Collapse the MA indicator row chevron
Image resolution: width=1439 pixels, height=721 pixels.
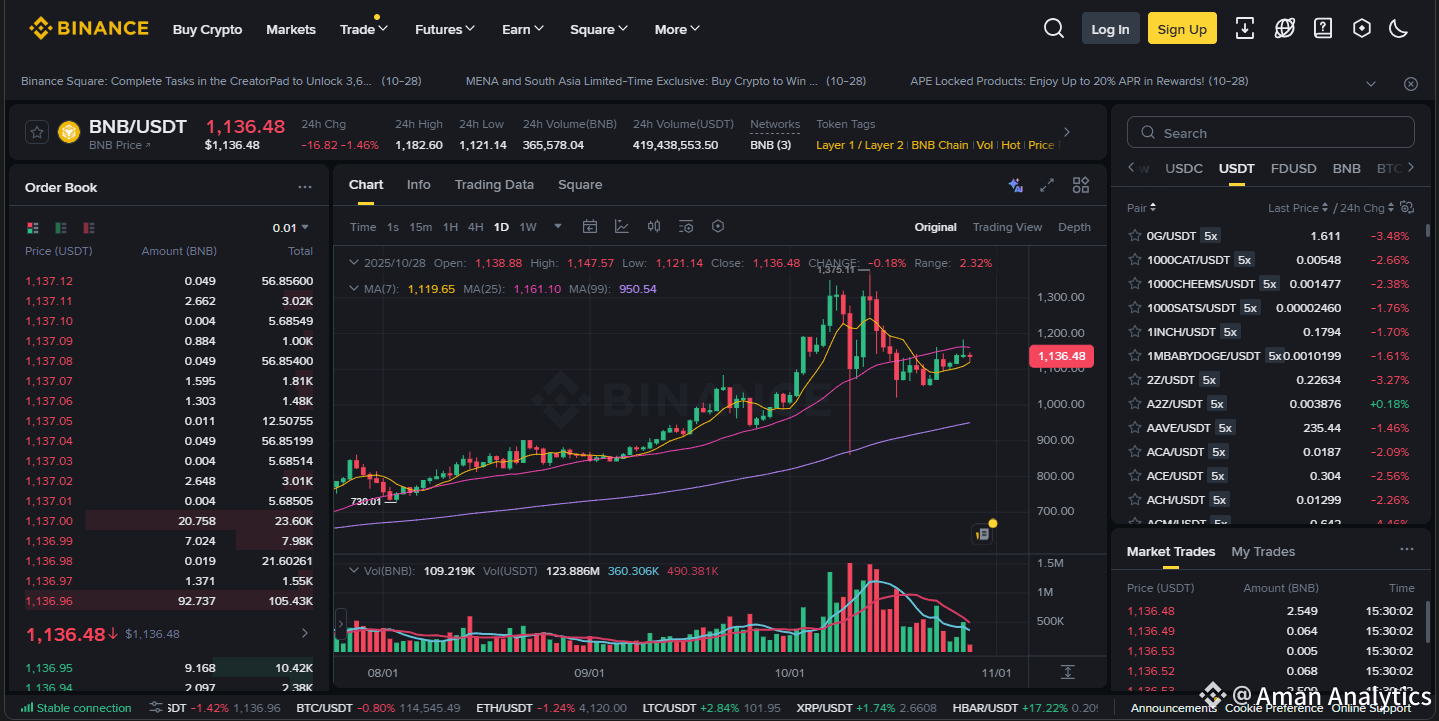click(353, 288)
